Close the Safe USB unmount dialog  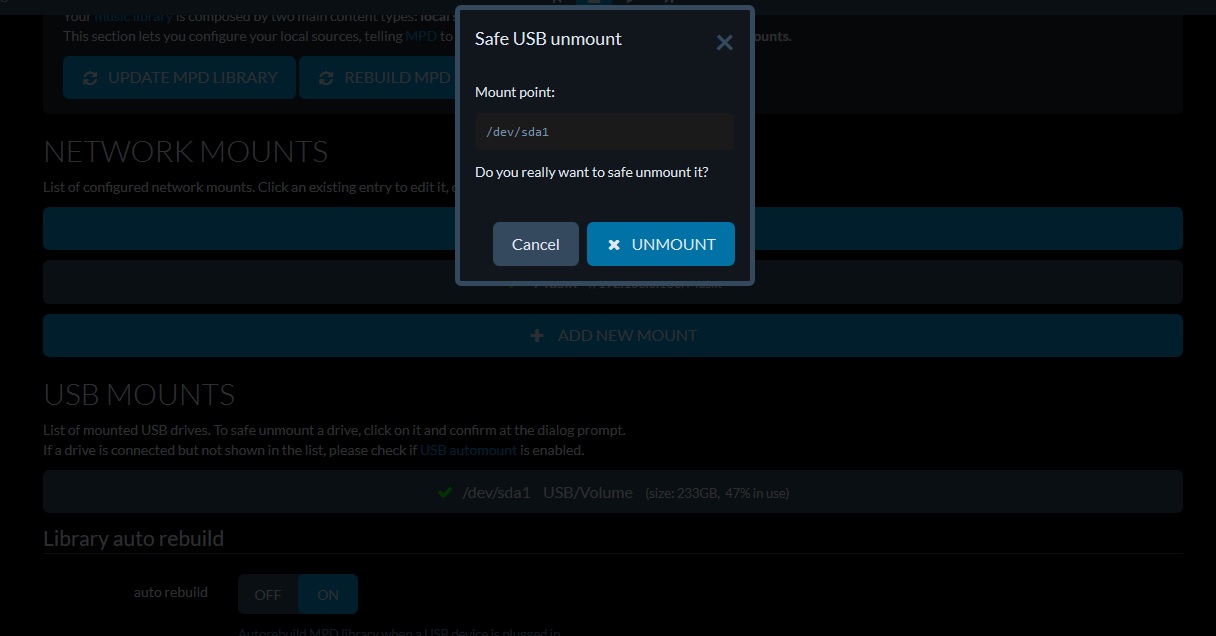tap(725, 42)
